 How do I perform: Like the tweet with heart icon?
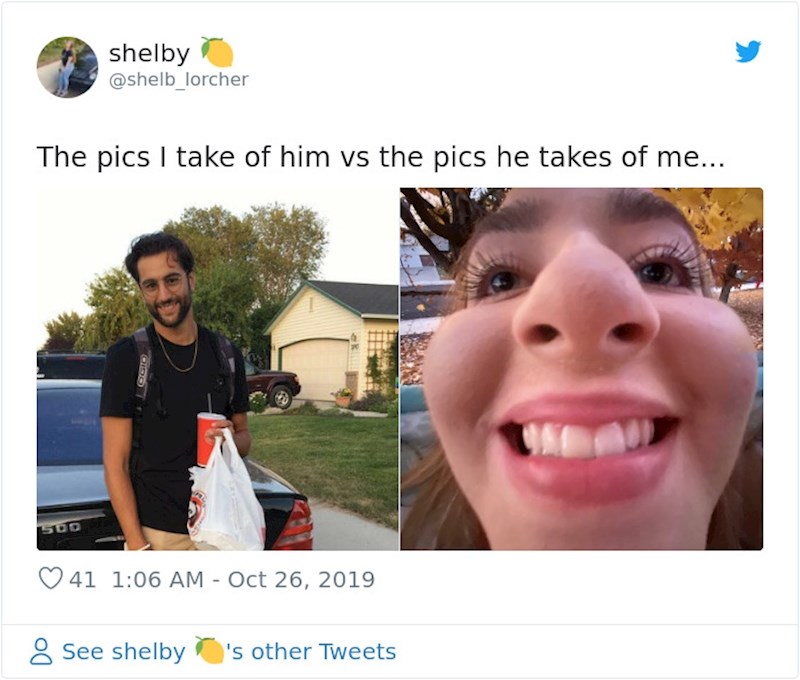[51, 578]
